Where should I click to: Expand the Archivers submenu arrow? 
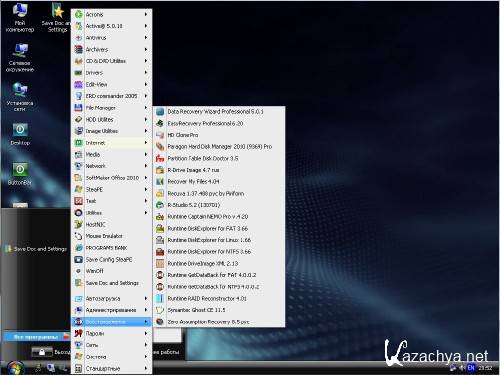pos(146,49)
